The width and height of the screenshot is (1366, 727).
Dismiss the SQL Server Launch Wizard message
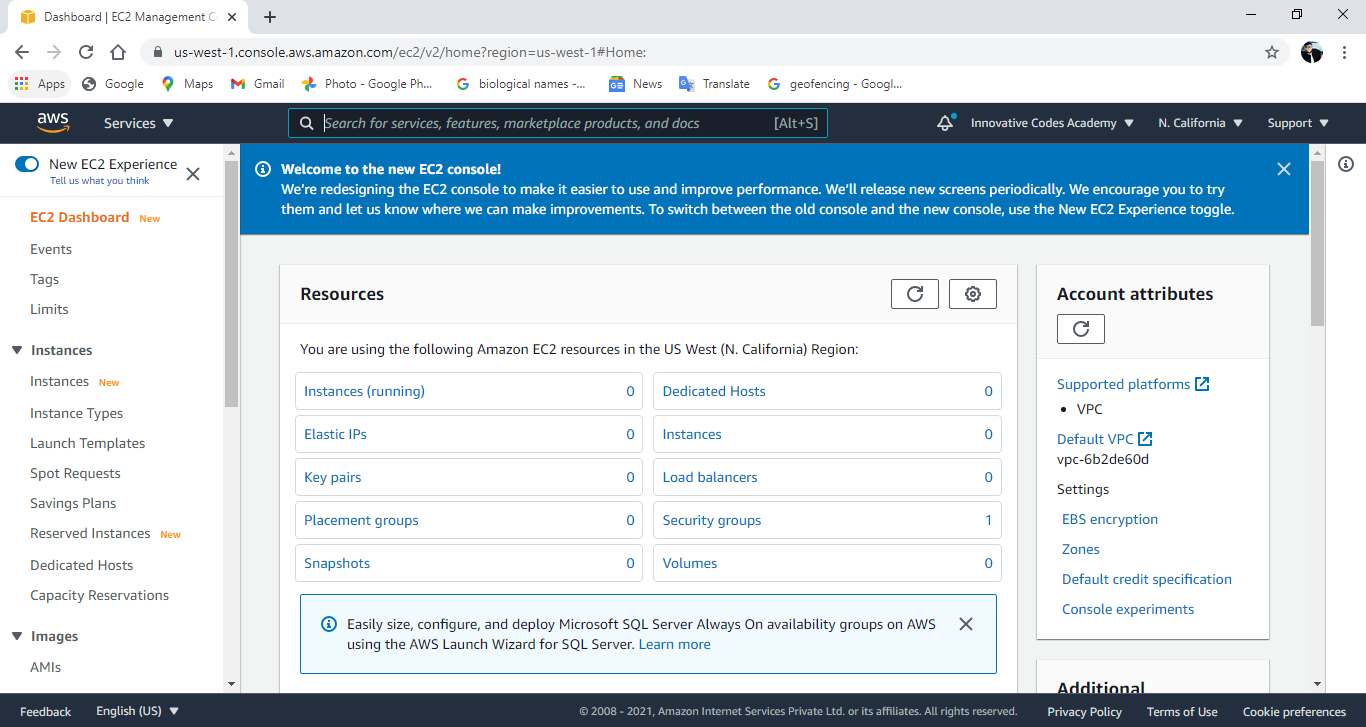965,623
